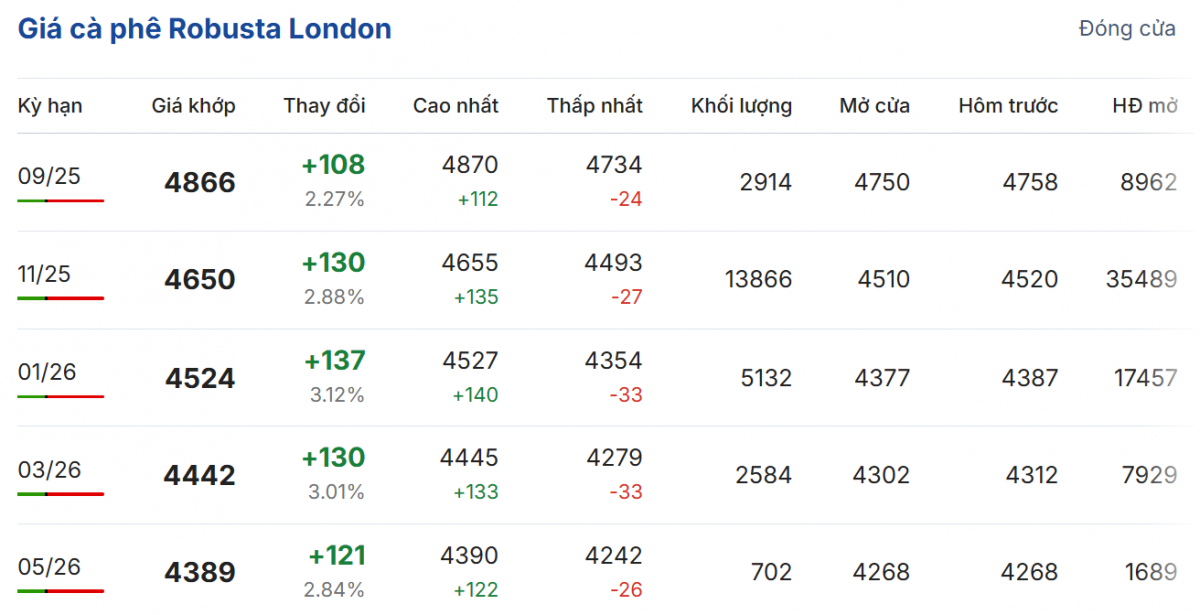
Task: Click the Khối lượng column header
Action: click(741, 105)
